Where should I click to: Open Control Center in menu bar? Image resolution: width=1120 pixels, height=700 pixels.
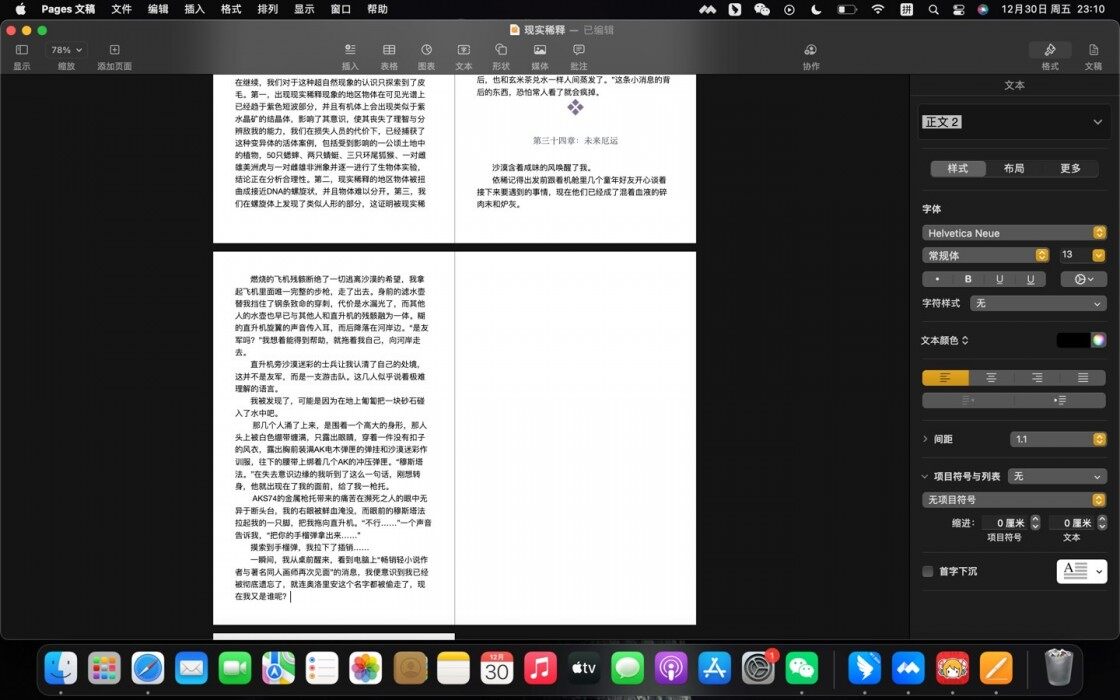(958, 9)
